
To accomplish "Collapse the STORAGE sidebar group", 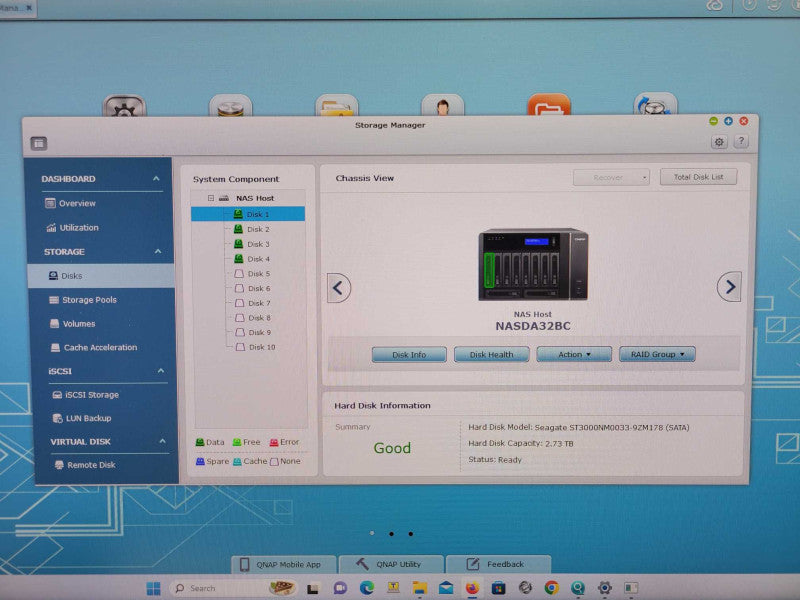I will 158,252.
